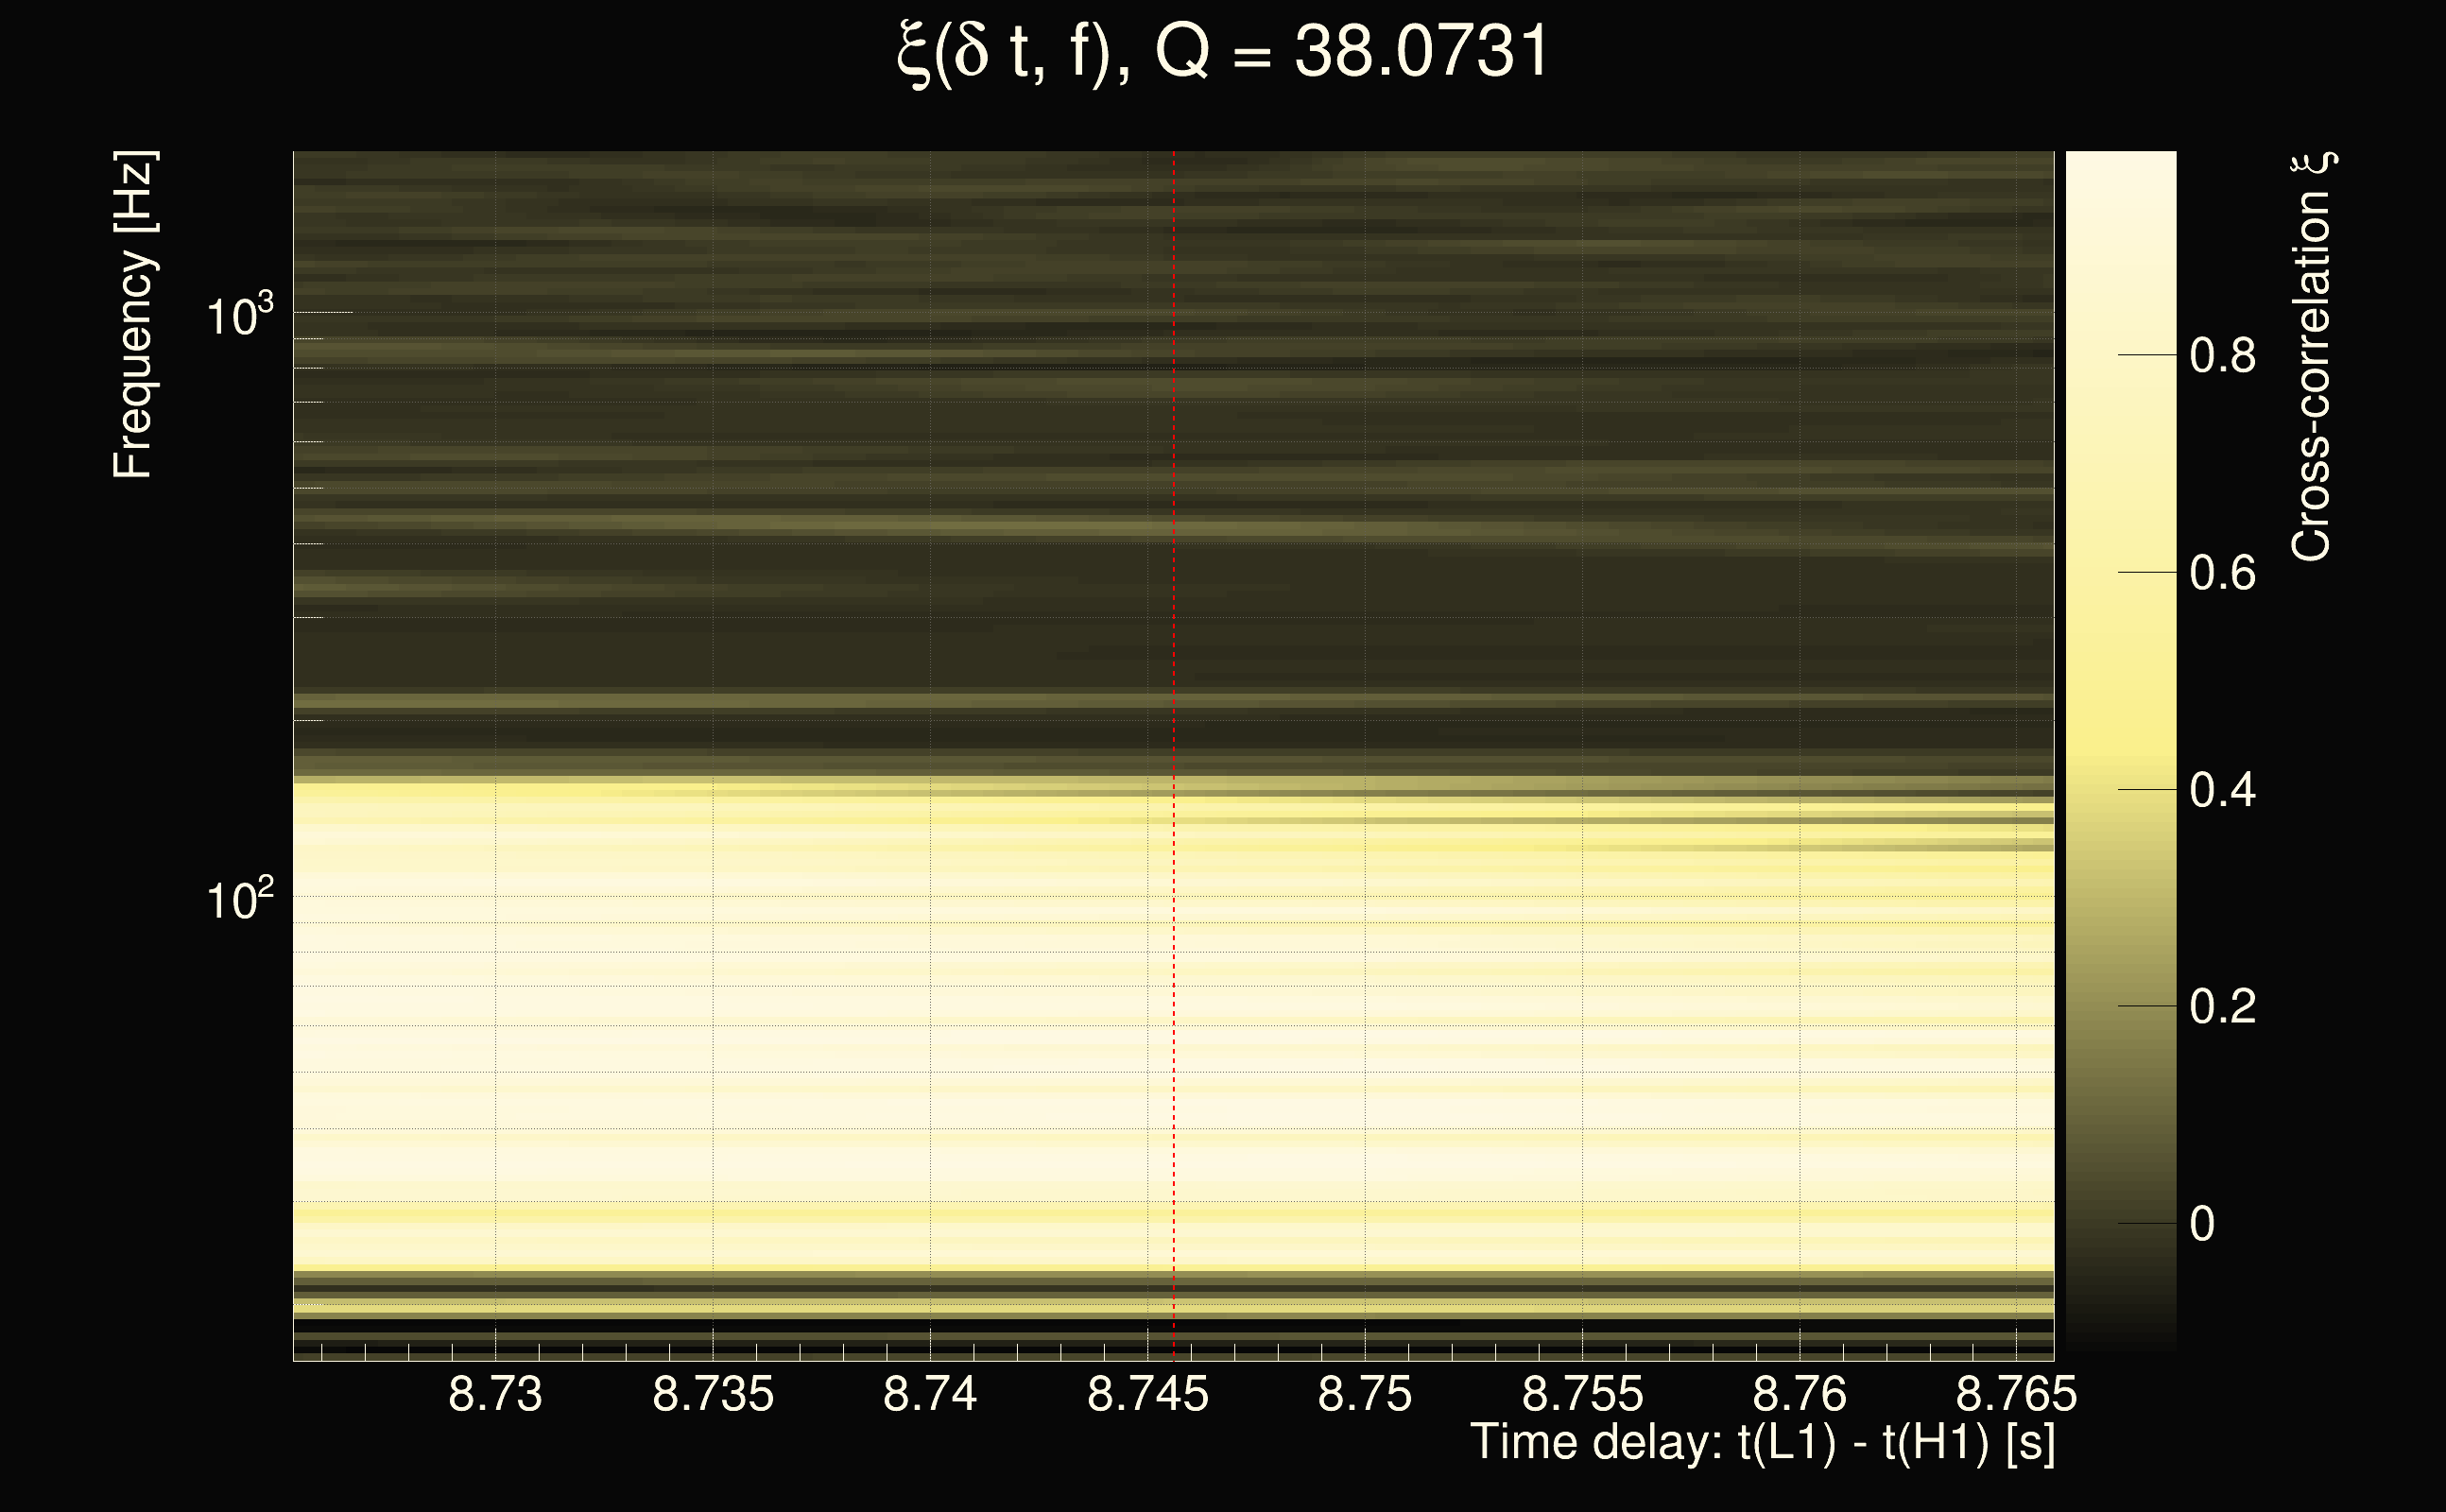Click the 0.2 mark on the colorbar
This screenshot has width=2446, height=1512.
tap(2222, 1006)
